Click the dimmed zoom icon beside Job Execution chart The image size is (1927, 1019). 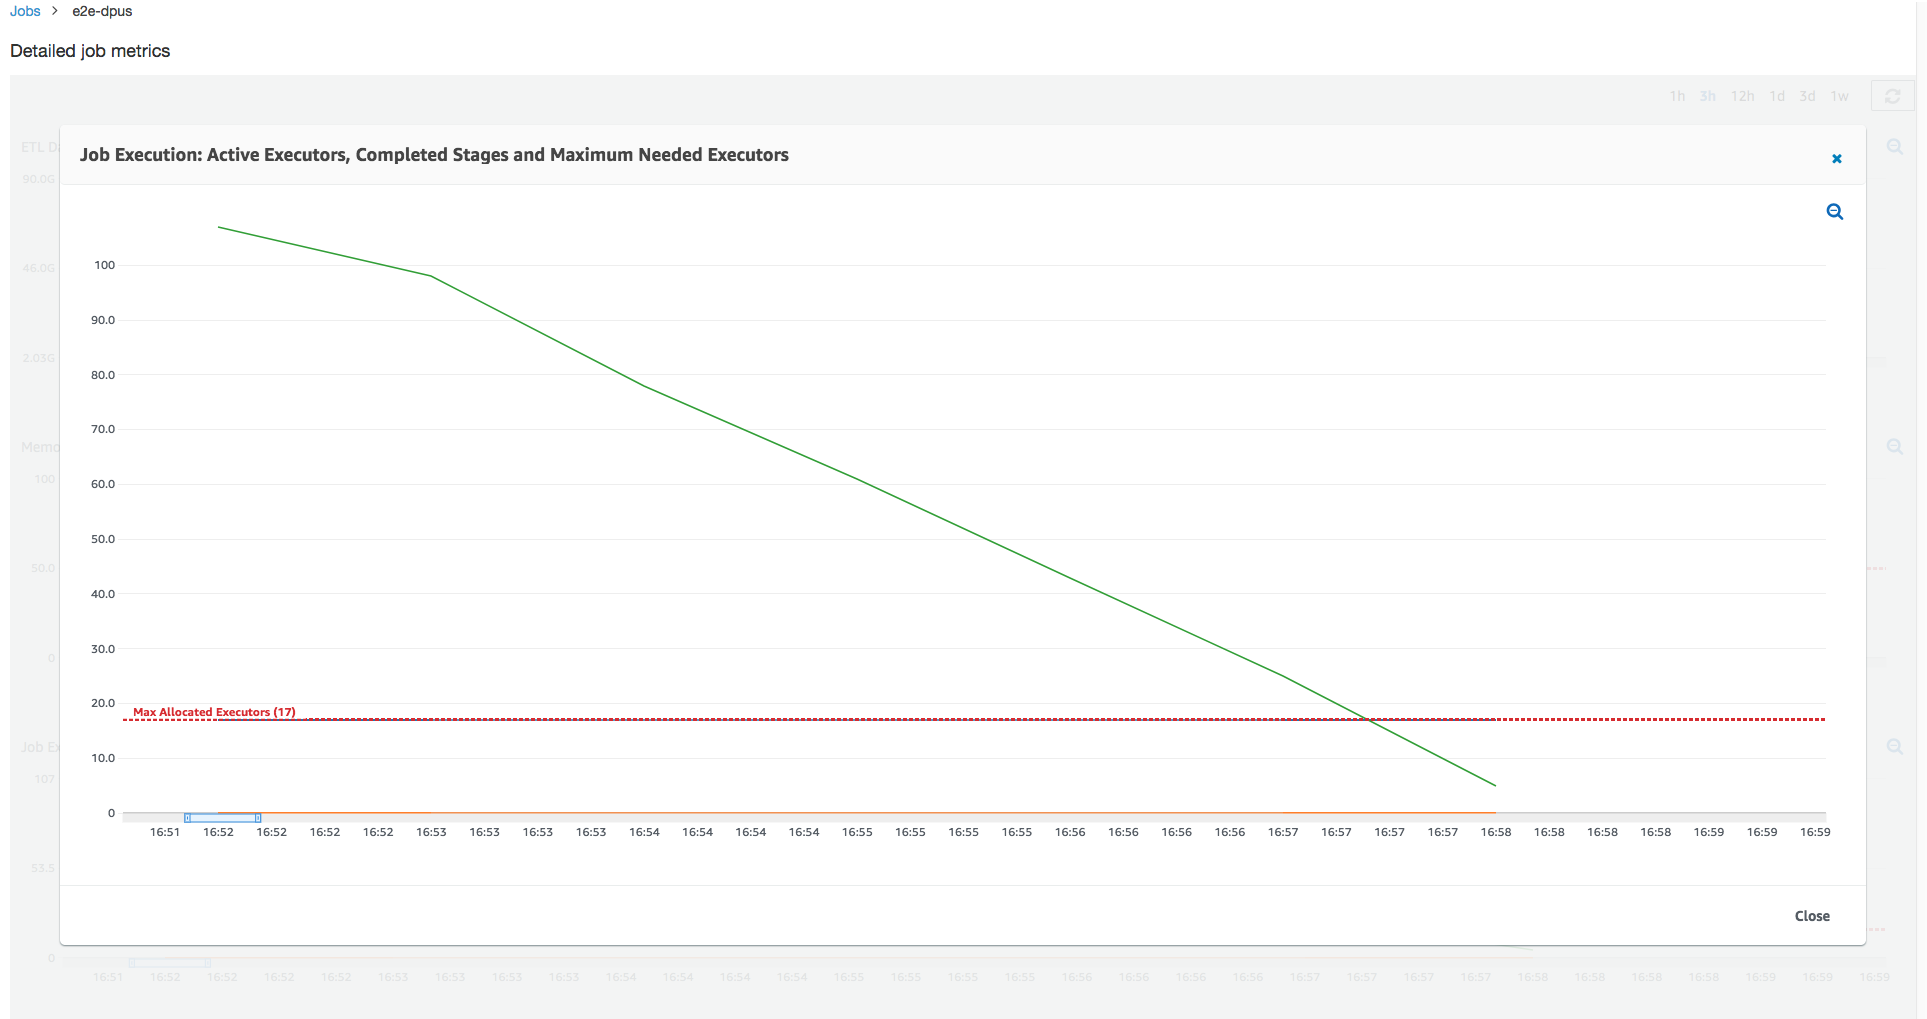tap(1894, 747)
